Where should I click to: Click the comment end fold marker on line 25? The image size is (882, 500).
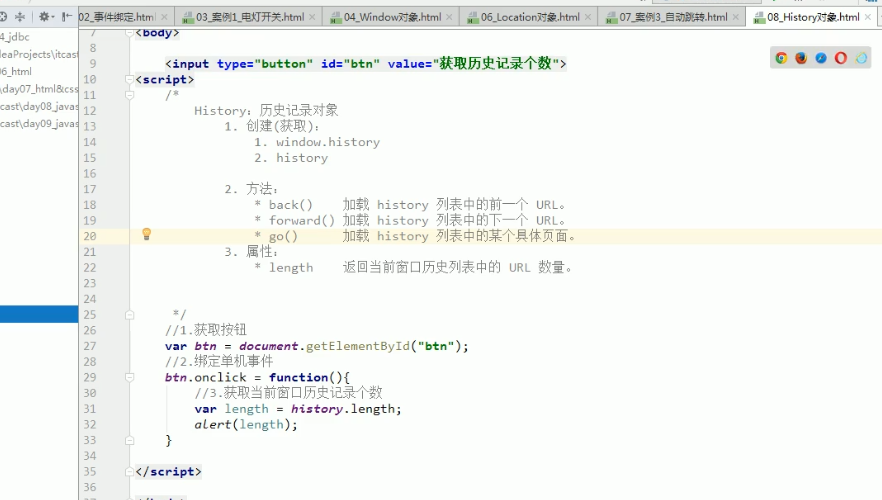pyautogui.click(x=129, y=315)
